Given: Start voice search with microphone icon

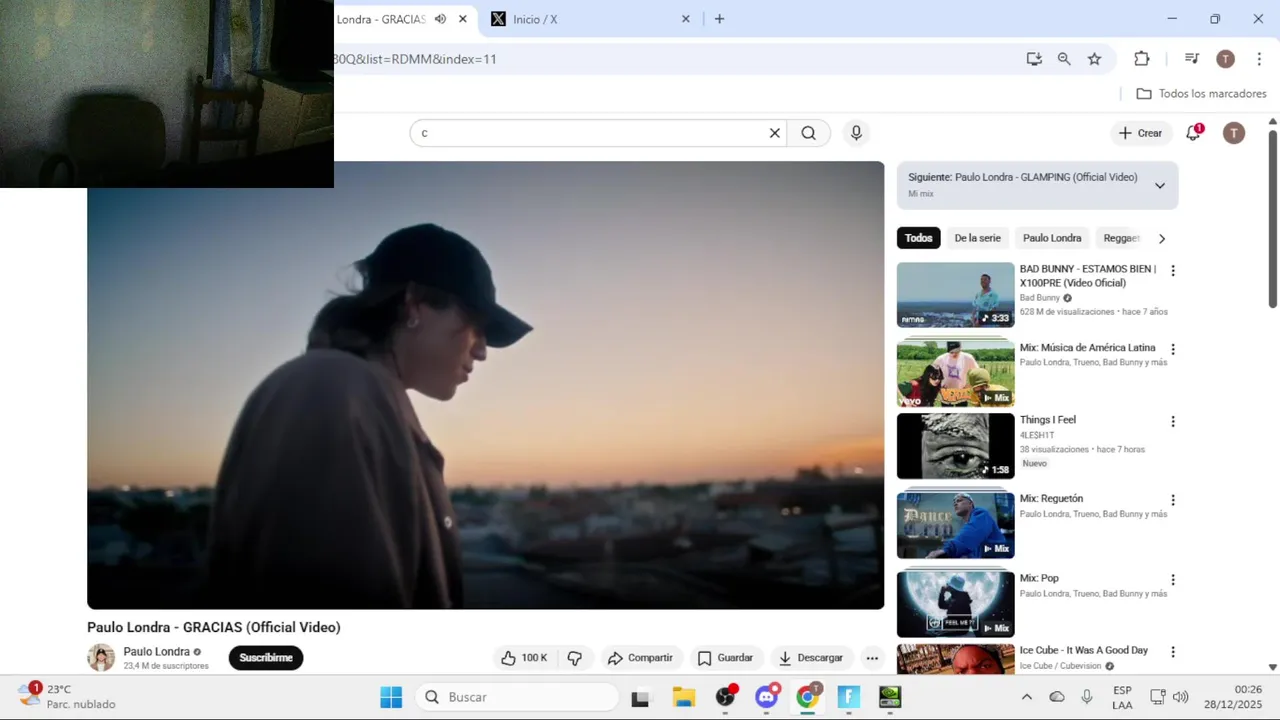Looking at the screenshot, I should [x=856, y=133].
